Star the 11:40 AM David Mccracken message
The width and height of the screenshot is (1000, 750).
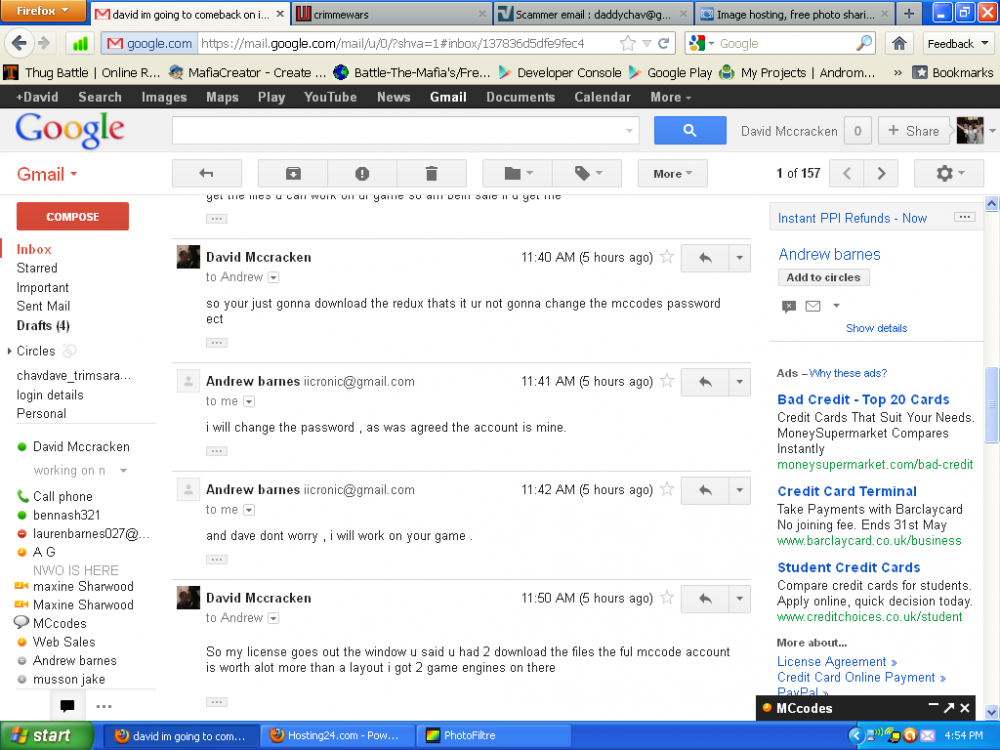[667, 257]
